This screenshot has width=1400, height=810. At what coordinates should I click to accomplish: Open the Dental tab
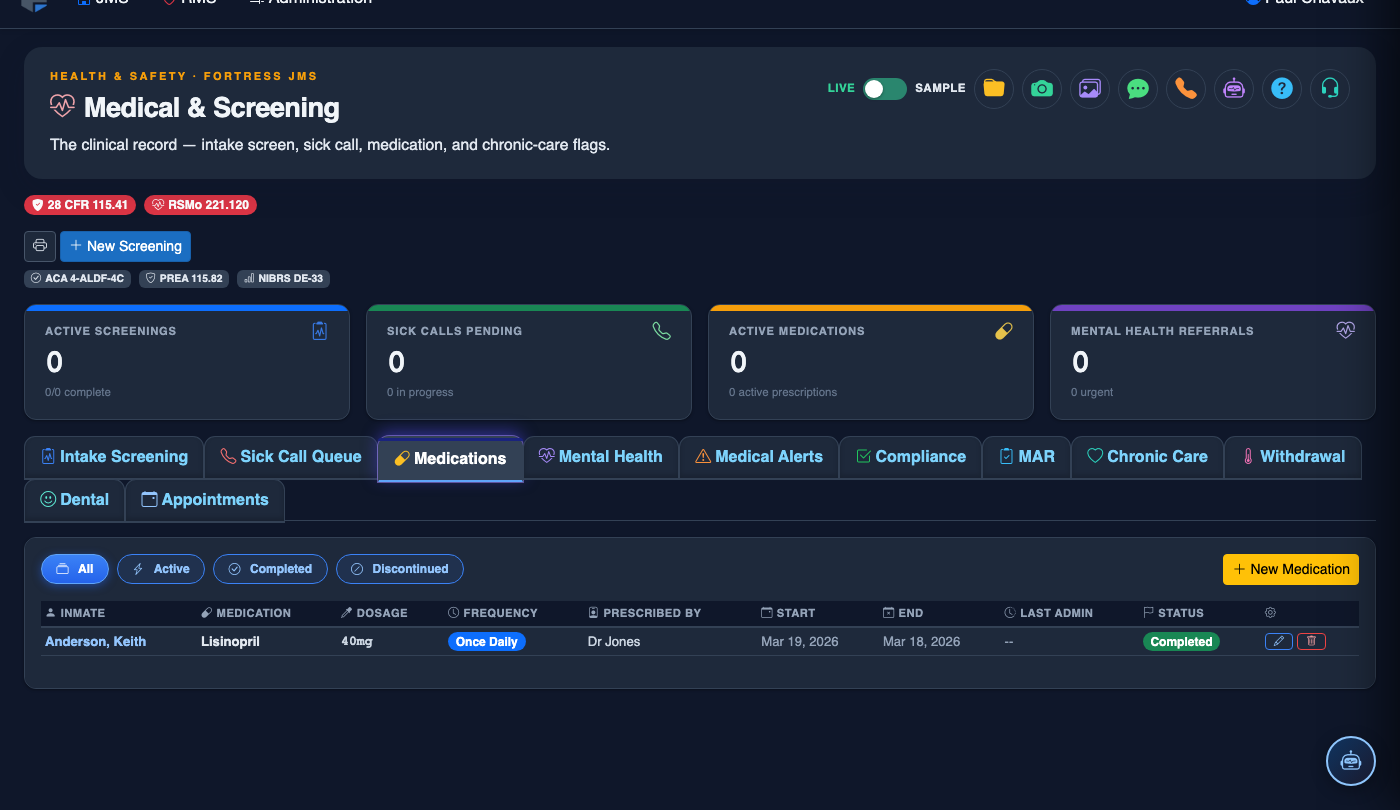75,500
